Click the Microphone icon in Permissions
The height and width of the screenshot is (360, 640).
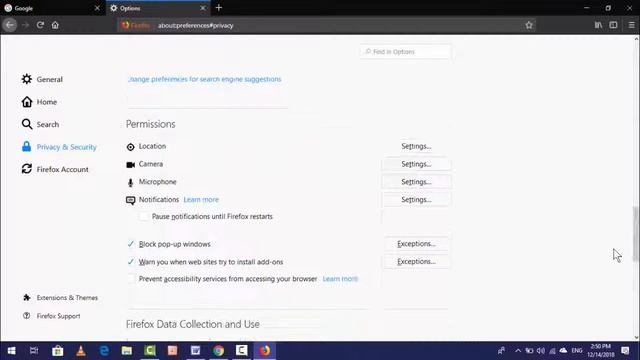130,182
